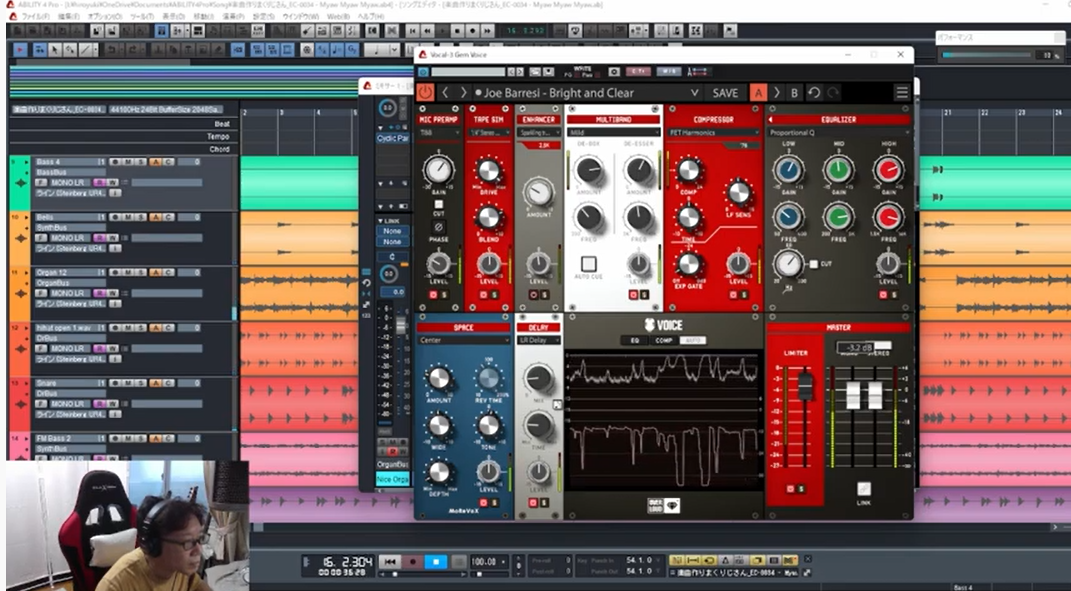Viewport: 1071px width, 591px height.
Task: Click the record button in top transport toolbar
Action: click(472, 31)
